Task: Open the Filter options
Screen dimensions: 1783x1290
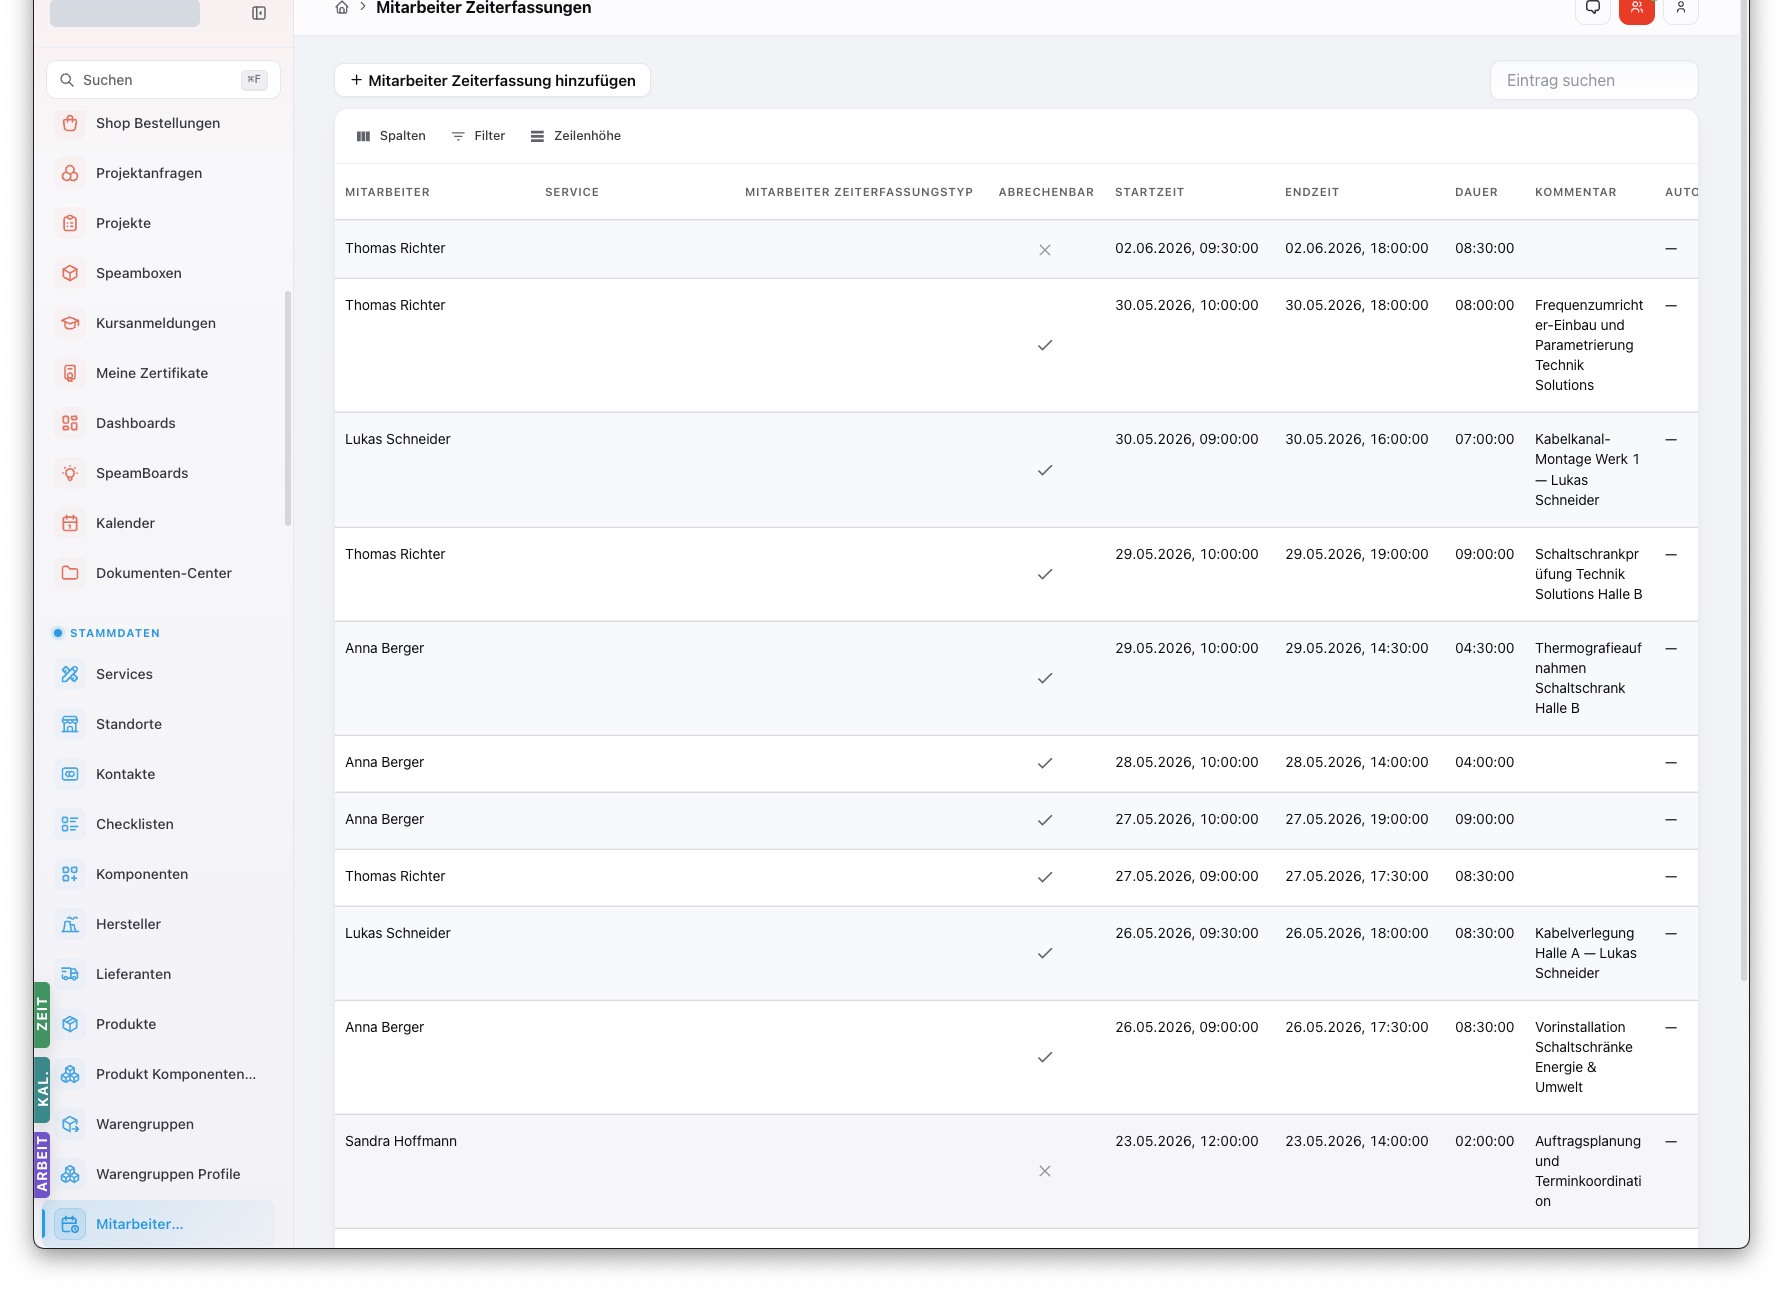Action: [x=479, y=136]
